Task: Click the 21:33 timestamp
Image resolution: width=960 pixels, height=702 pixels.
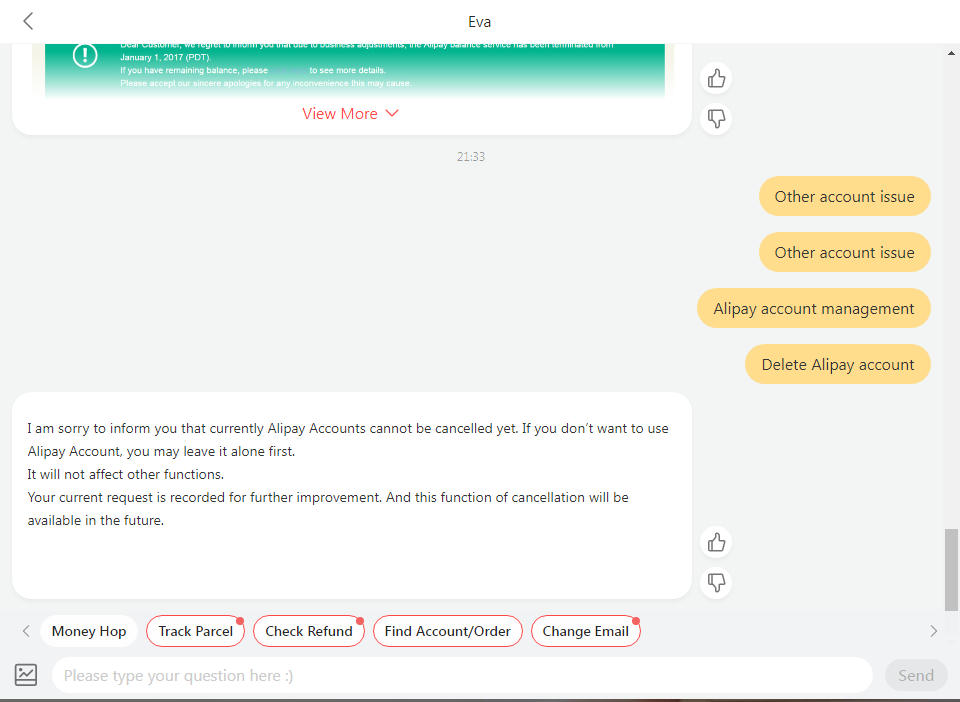Action: [x=471, y=157]
